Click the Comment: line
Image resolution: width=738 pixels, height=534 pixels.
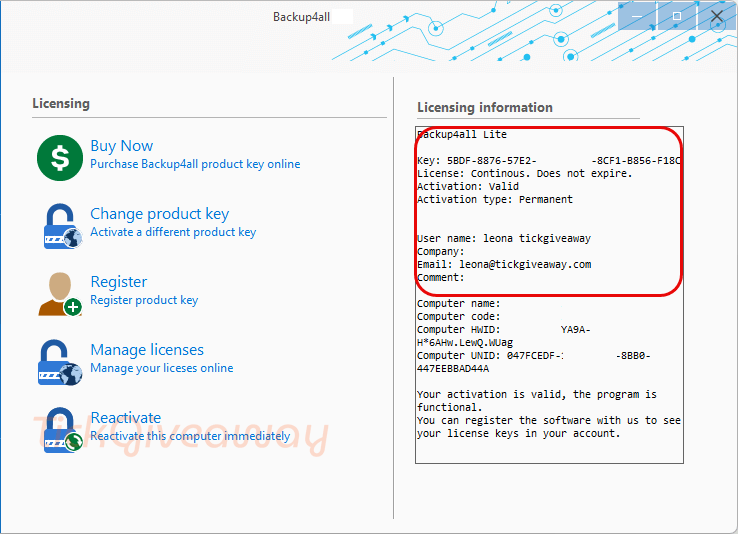click(x=441, y=278)
